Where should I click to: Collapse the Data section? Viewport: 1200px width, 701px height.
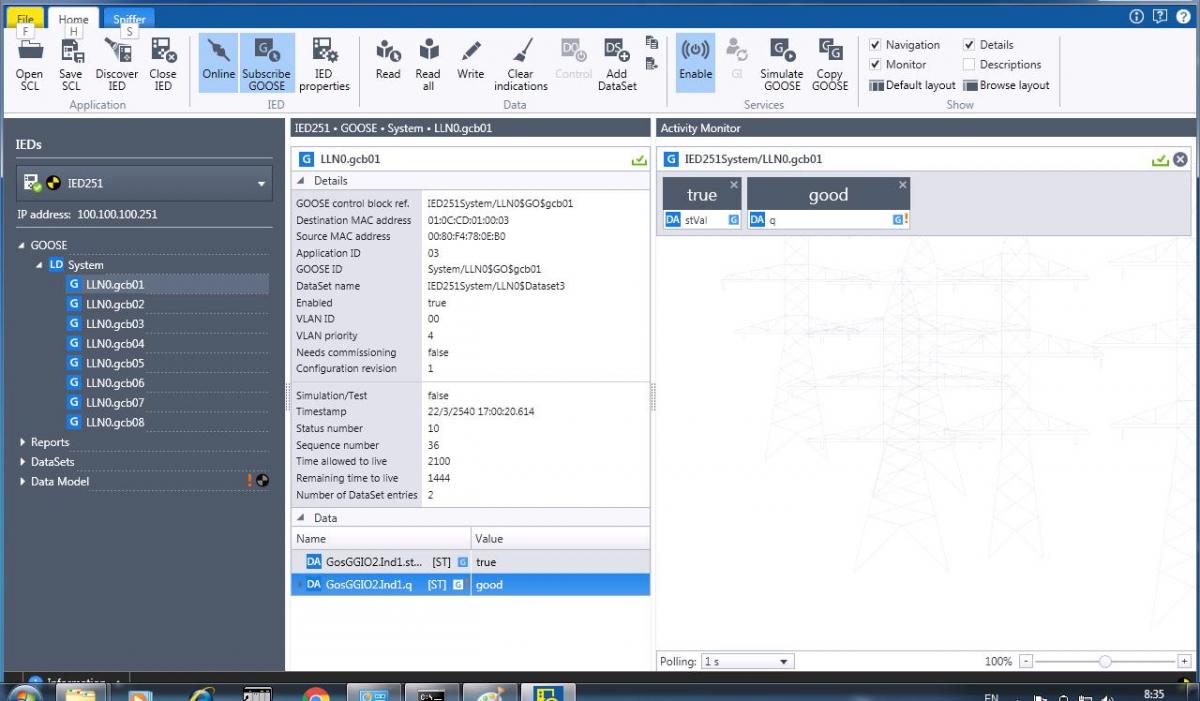click(x=301, y=518)
